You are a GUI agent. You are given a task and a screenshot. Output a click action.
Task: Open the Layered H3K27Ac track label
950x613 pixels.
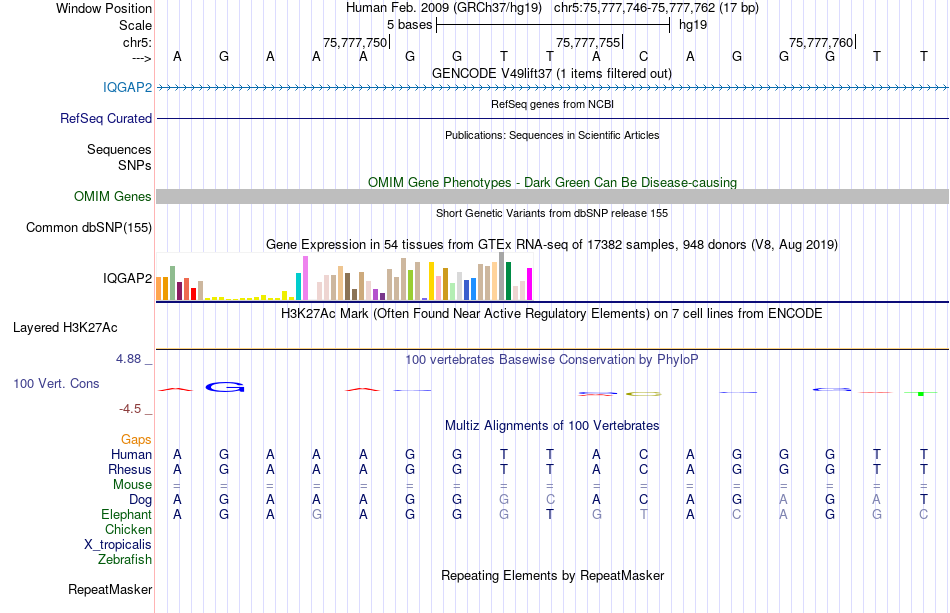coord(65,328)
